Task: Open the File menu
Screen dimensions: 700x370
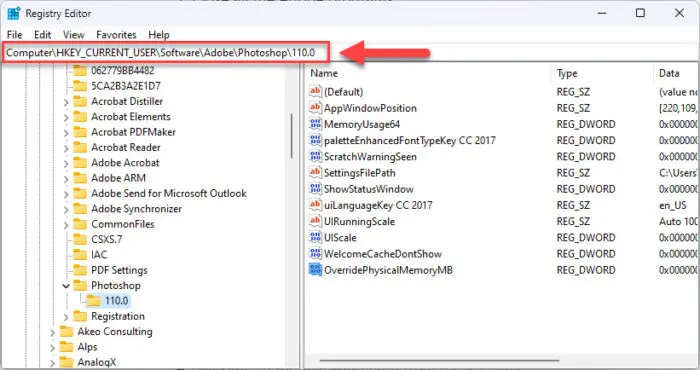Action: pyautogui.click(x=14, y=35)
